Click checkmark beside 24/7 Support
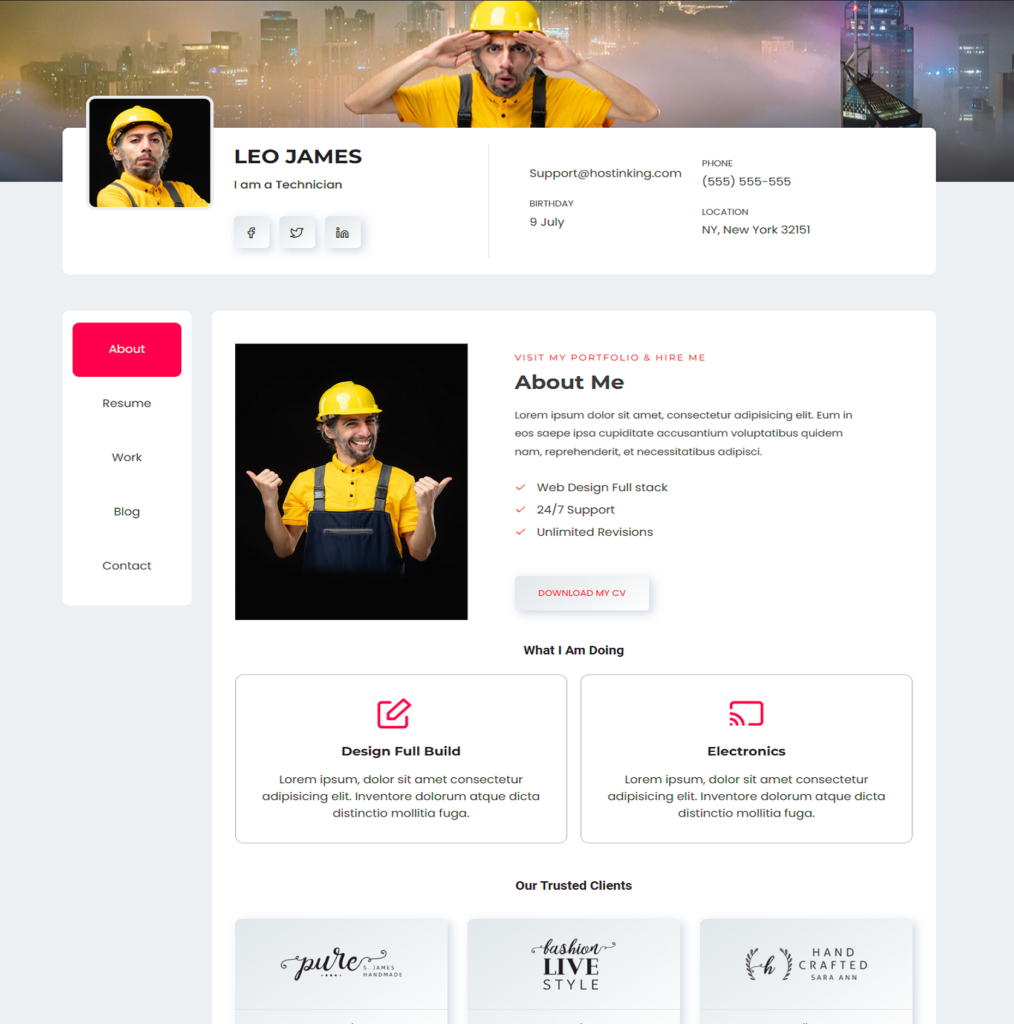Image resolution: width=1014 pixels, height=1024 pixels. (x=520, y=510)
